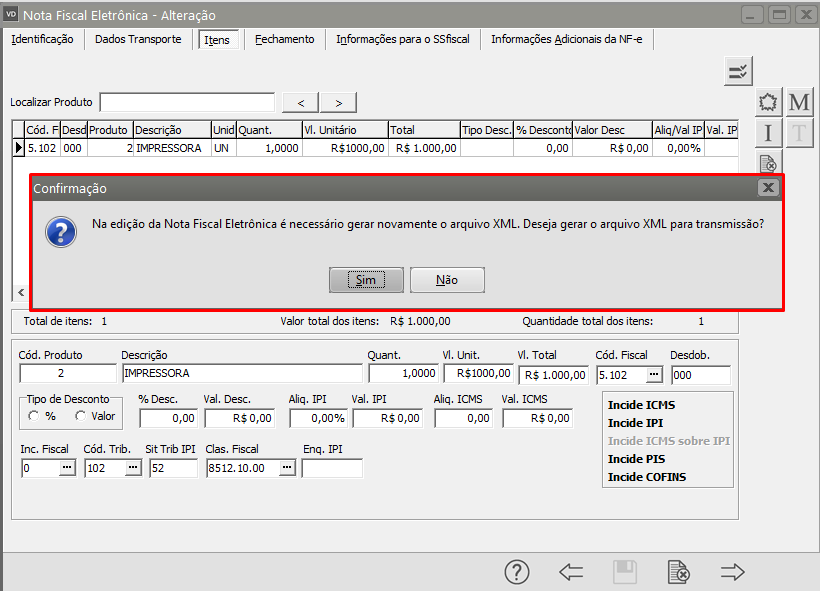
Task: Click the bottom document cancel icon
Action: click(x=678, y=572)
